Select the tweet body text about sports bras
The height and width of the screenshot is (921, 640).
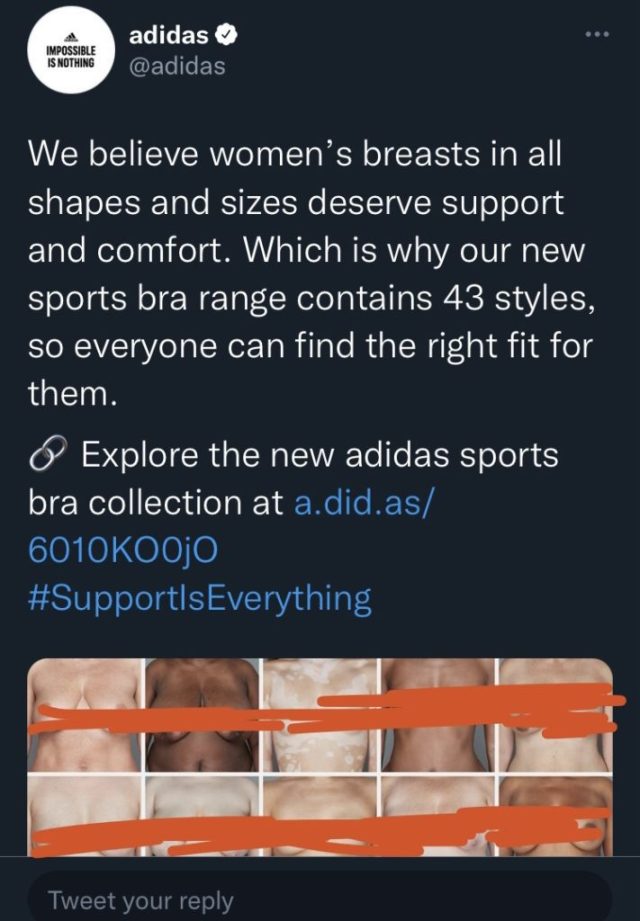311,274
